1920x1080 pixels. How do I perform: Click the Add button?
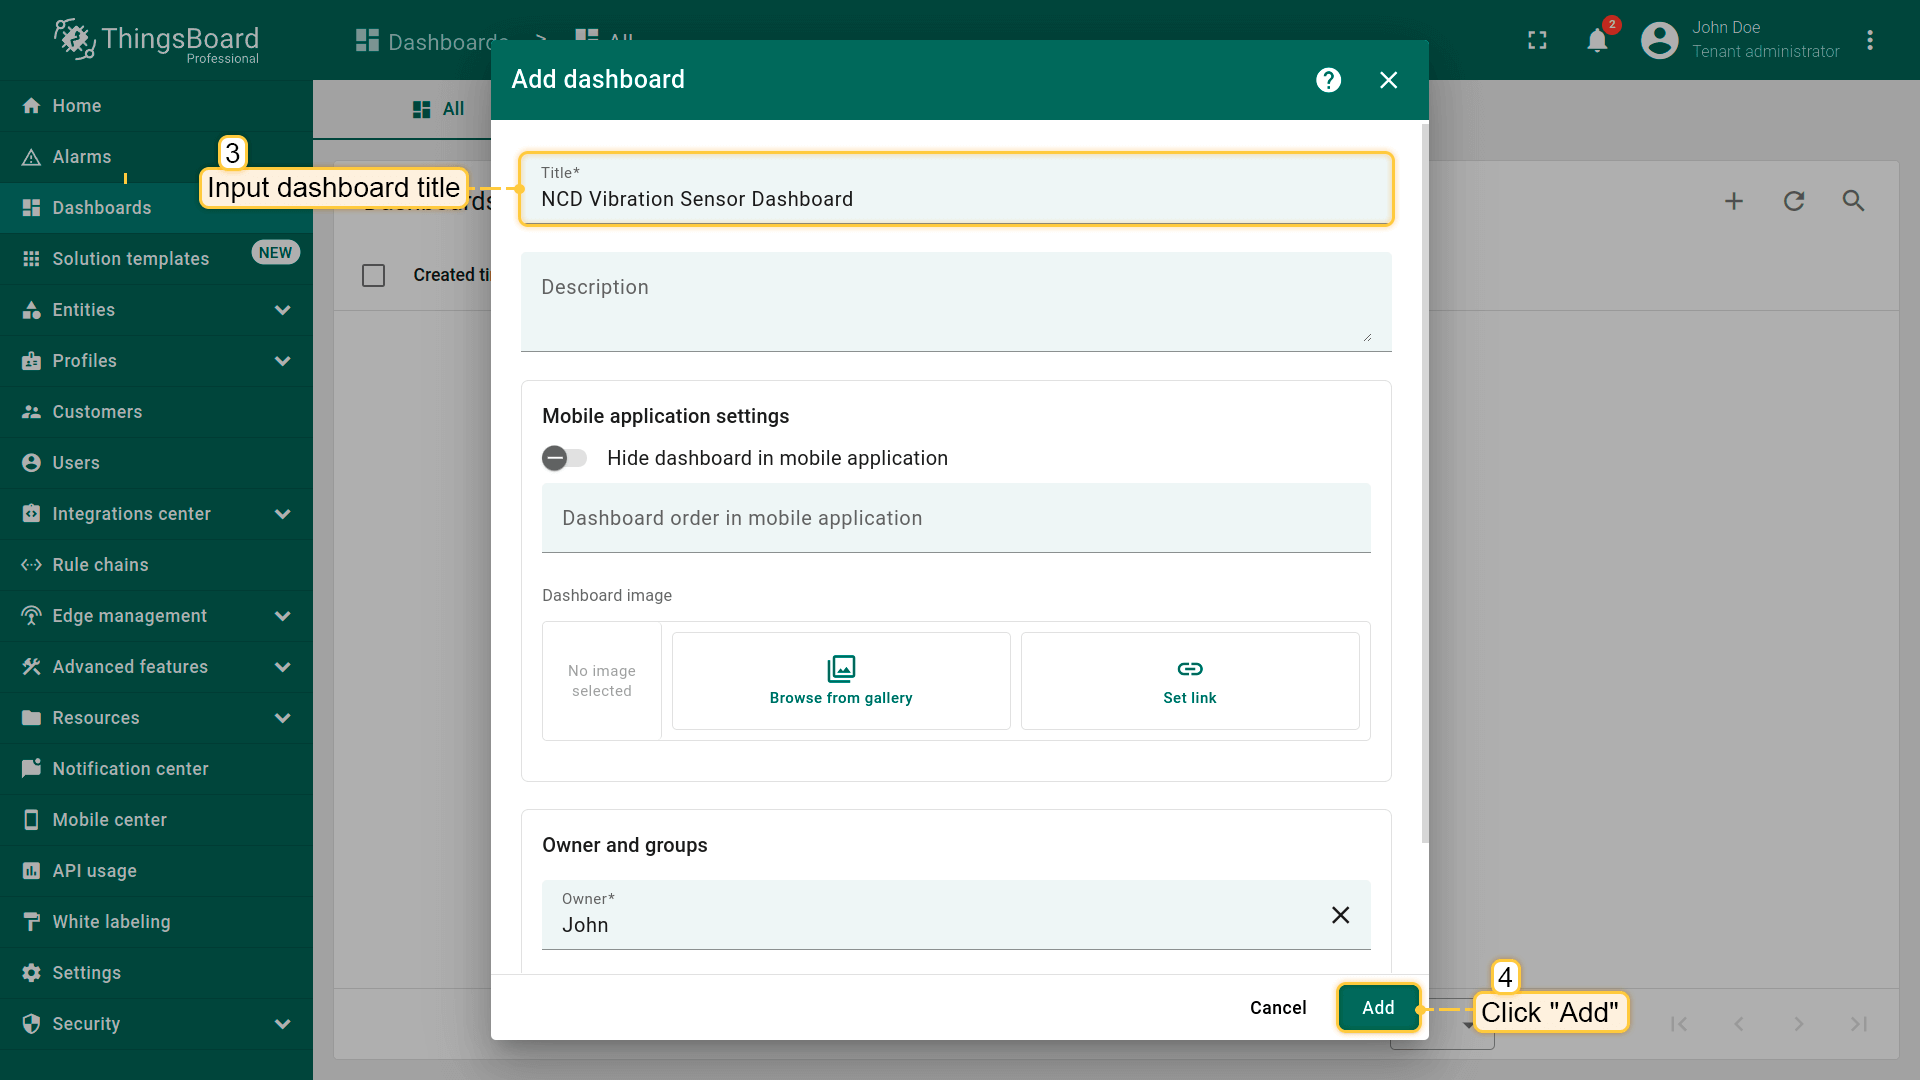tap(1377, 1008)
